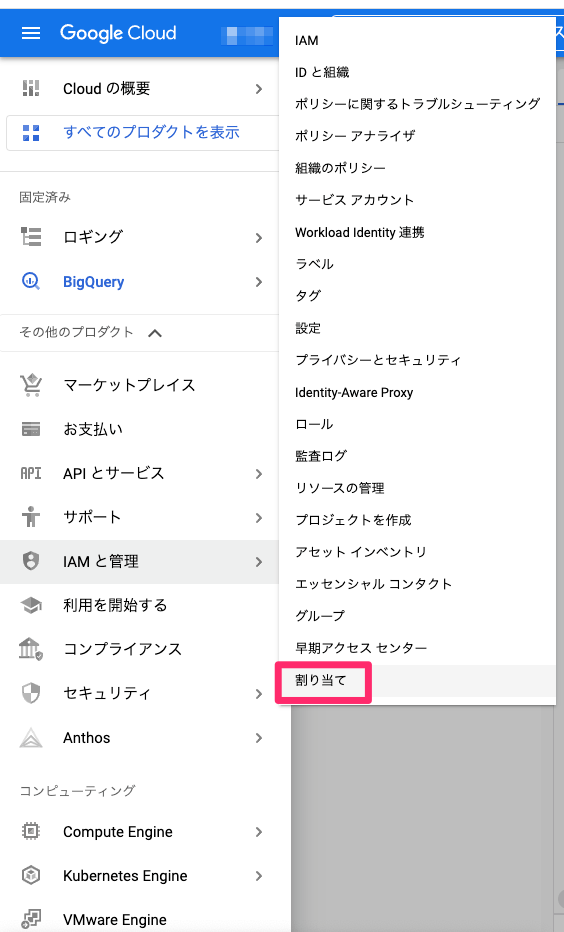
Task: Open the project selector in header
Action: (248, 35)
